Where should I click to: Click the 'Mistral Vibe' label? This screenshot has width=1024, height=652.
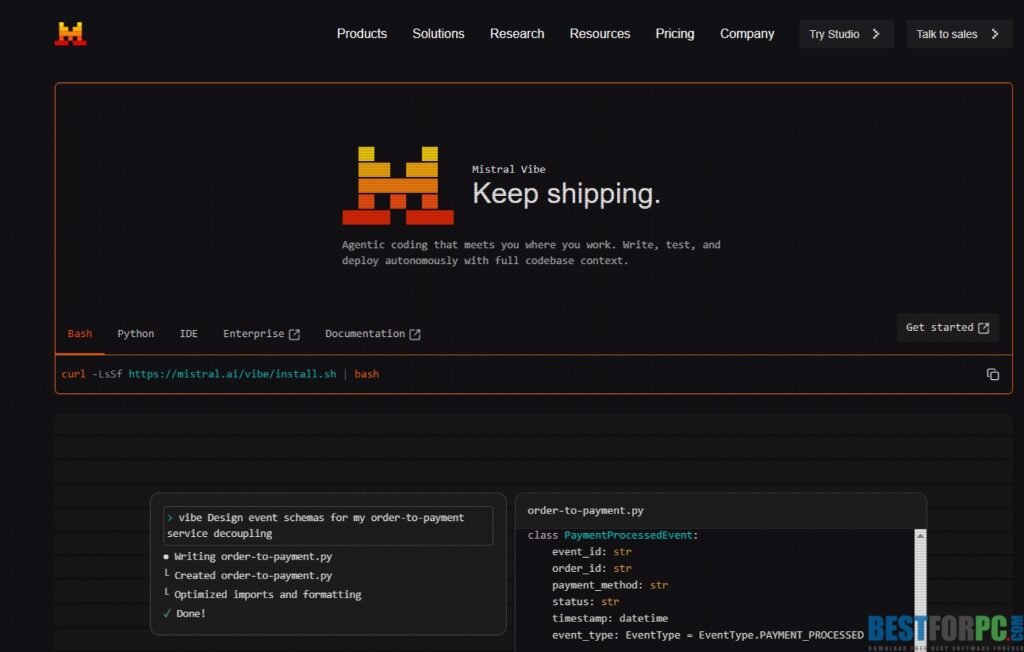point(509,169)
